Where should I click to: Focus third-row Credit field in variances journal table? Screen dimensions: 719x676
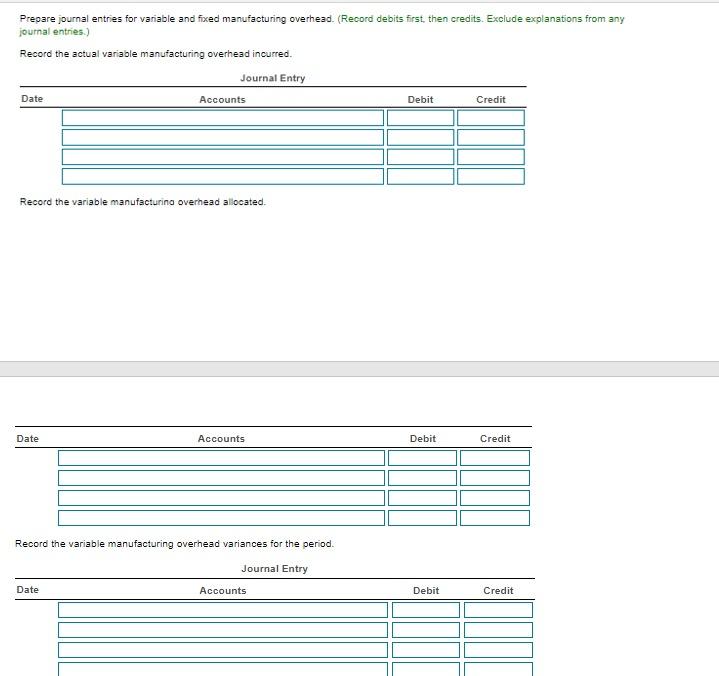498,650
